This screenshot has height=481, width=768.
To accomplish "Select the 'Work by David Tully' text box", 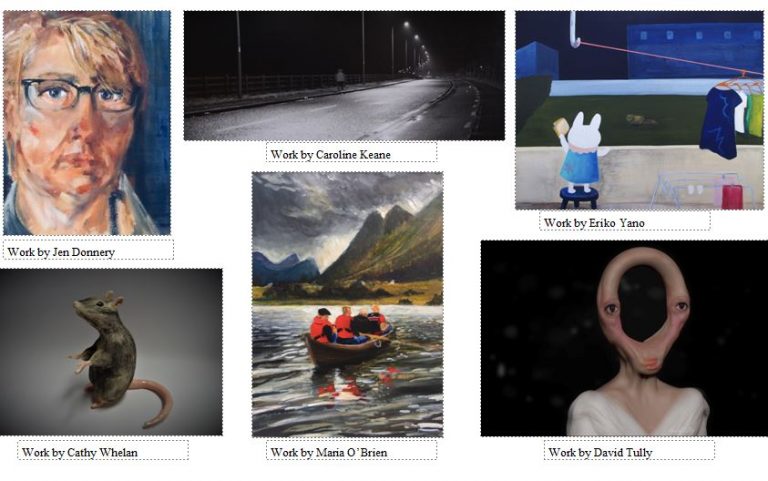I will (x=629, y=450).
